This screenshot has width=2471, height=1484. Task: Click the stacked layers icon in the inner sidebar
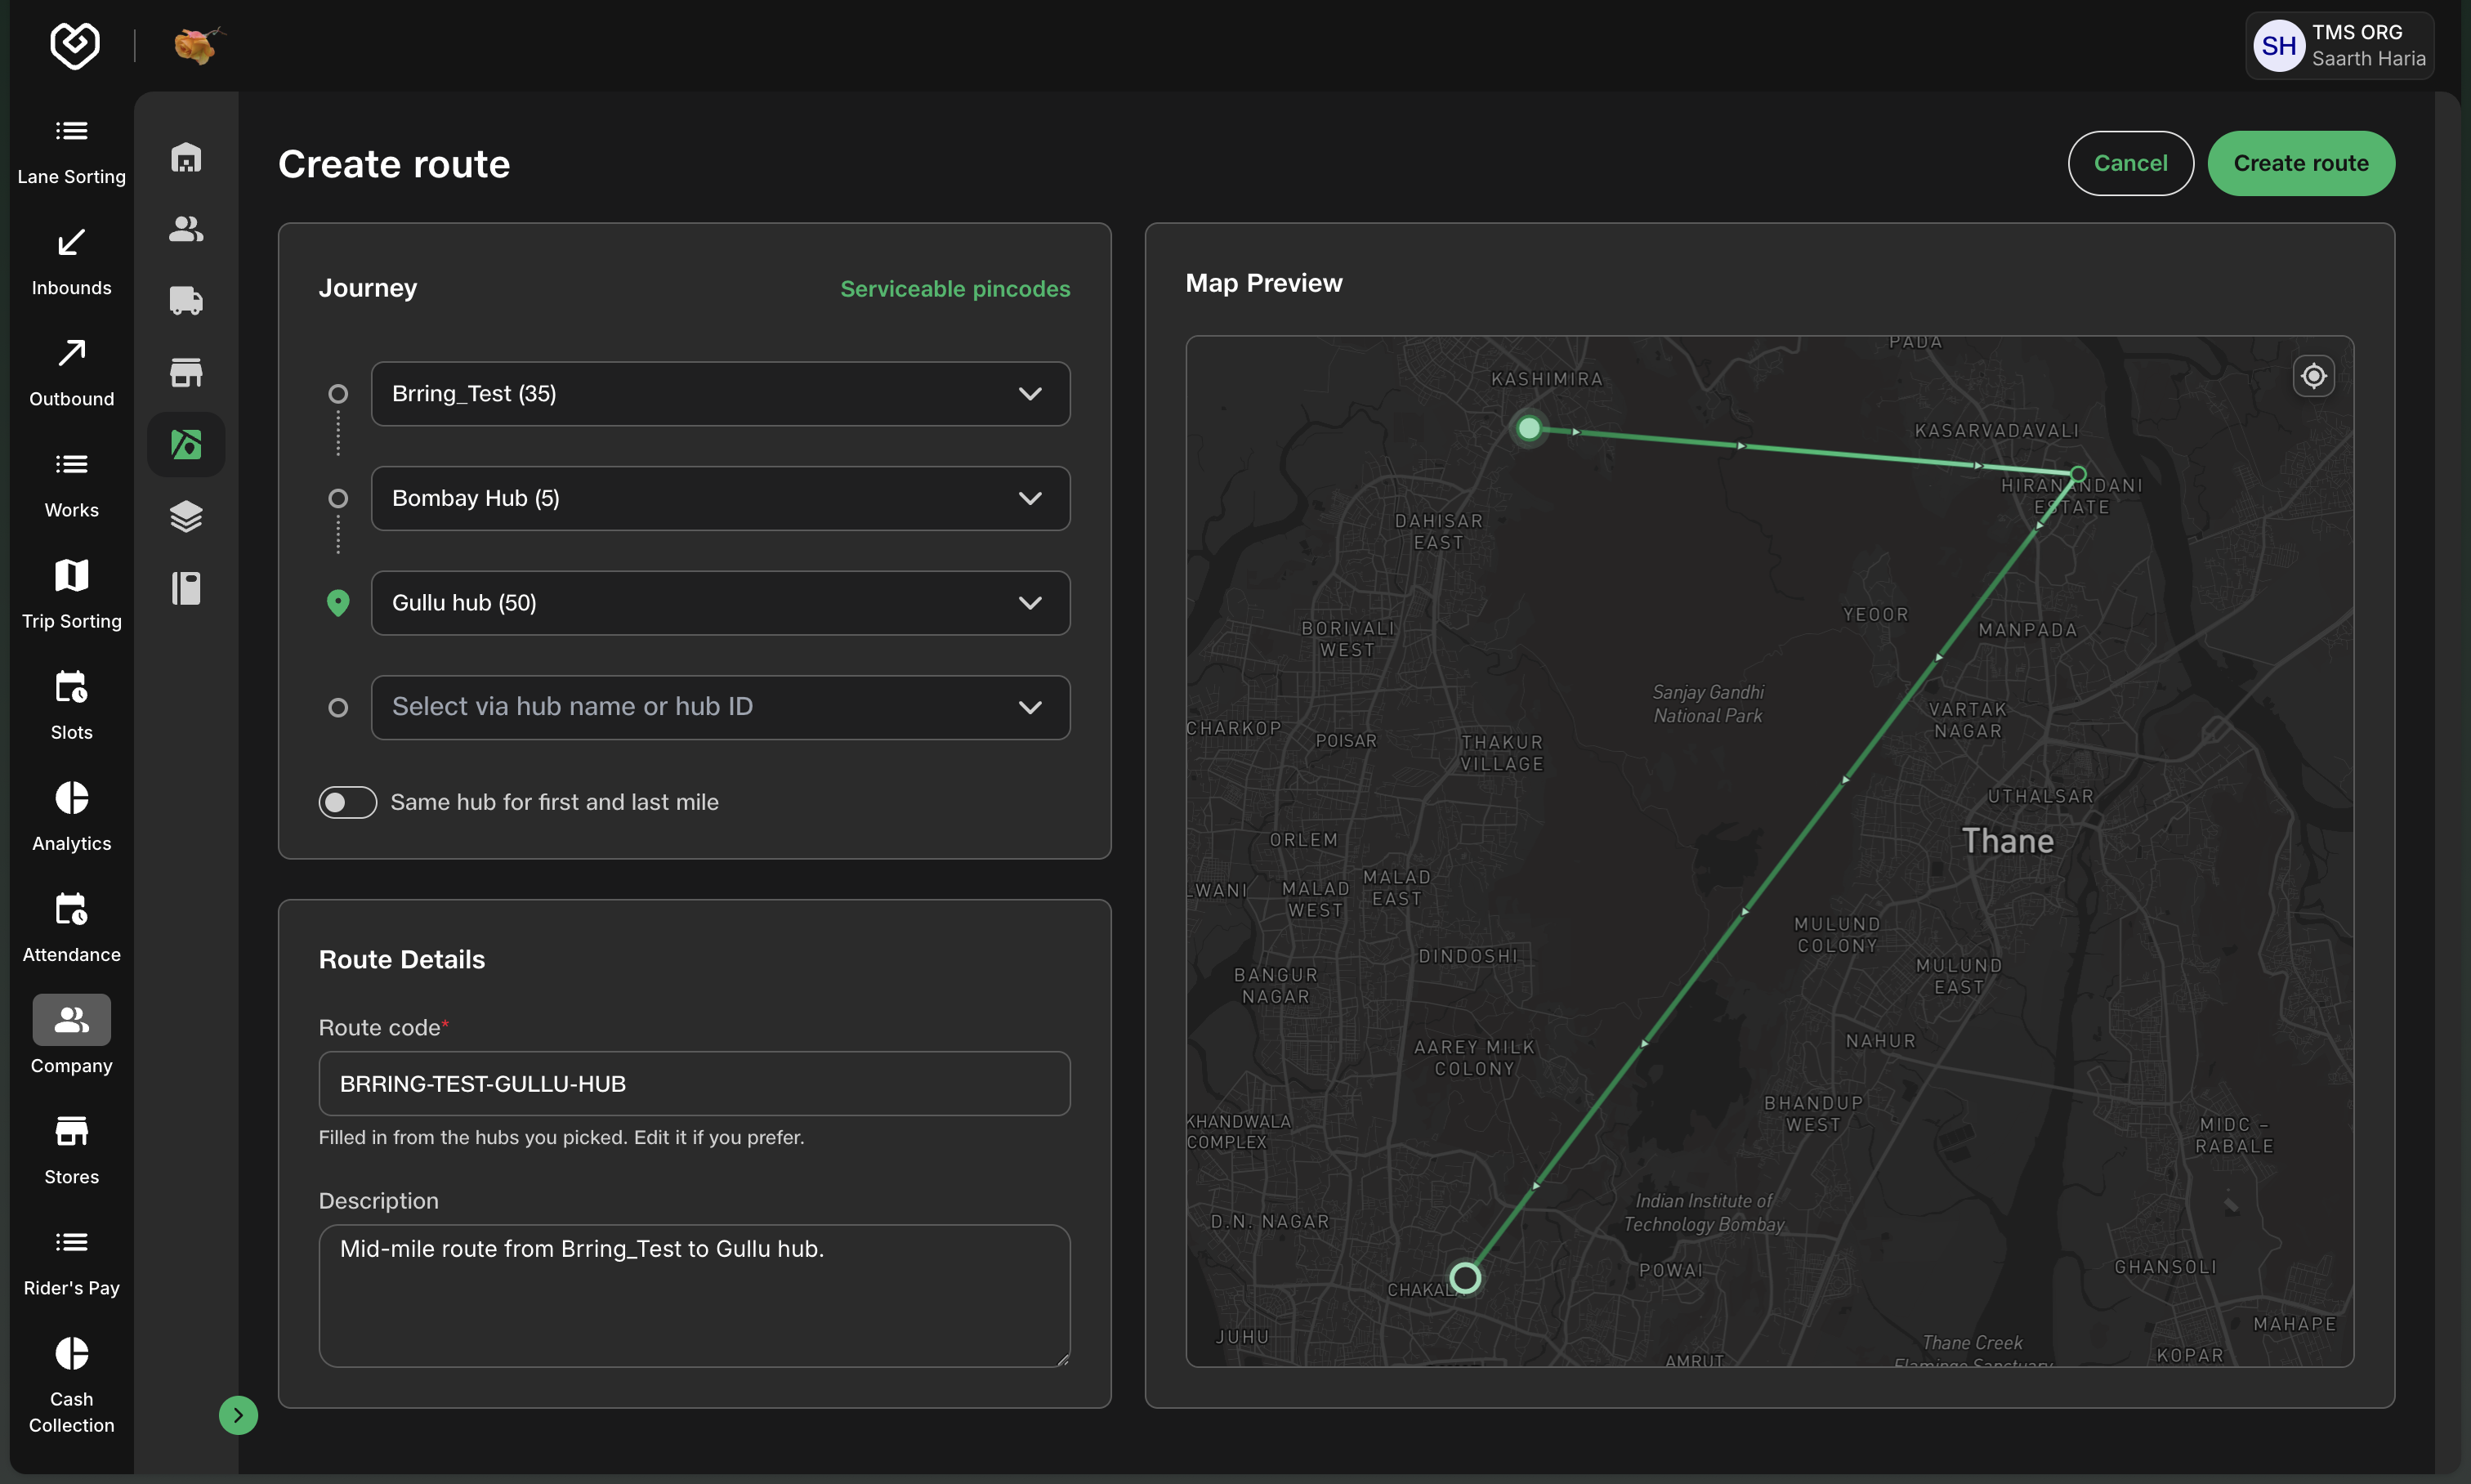coord(186,516)
